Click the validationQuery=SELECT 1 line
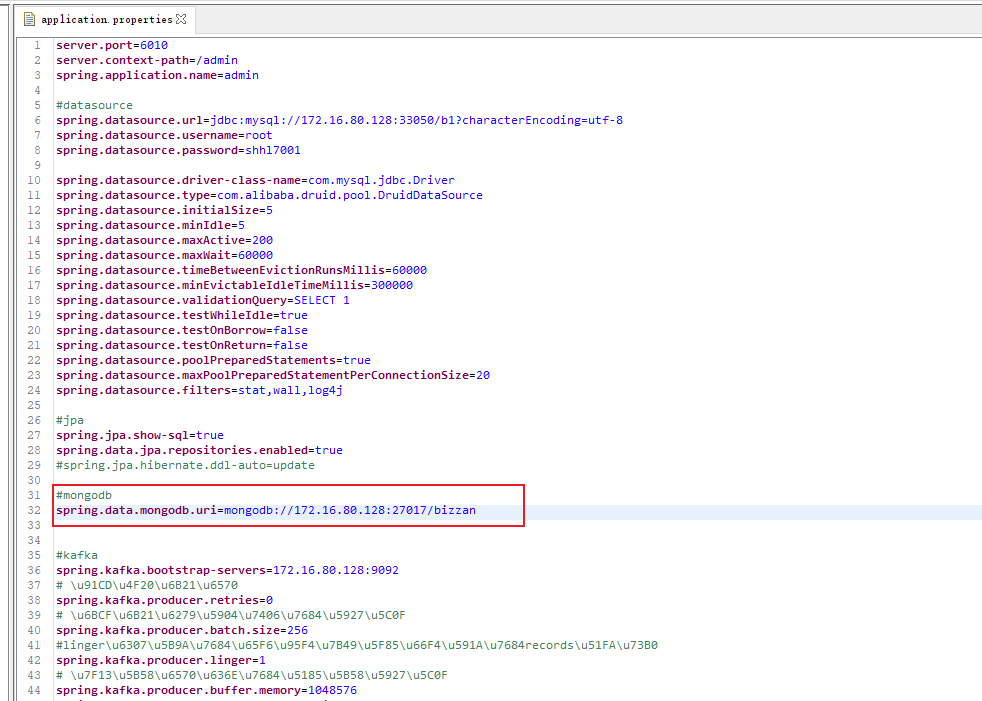Image resolution: width=982 pixels, height=701 pixels. [202, 300]
